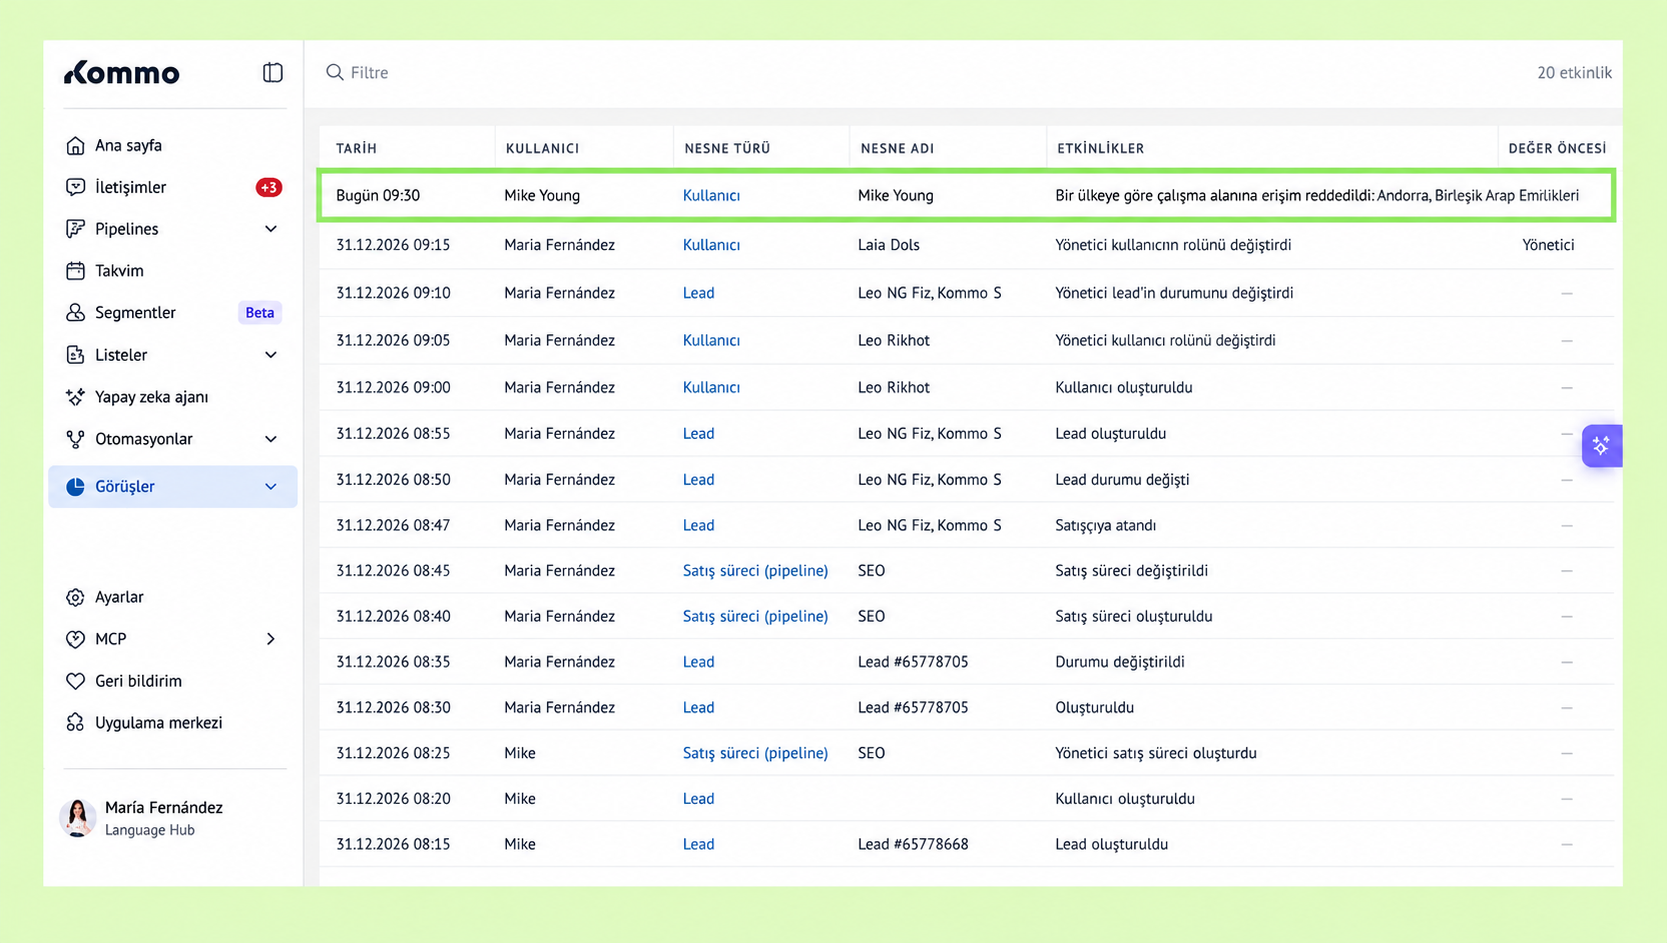The image size is (1667, 943).
Task: Click the Otomasyonlar branch icon
Action: 75,439
